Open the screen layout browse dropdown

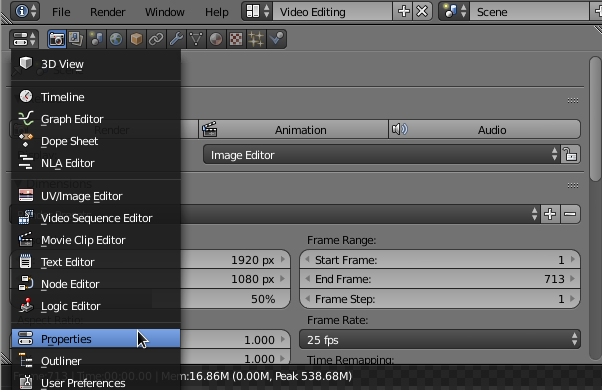(x=257, y=12)
